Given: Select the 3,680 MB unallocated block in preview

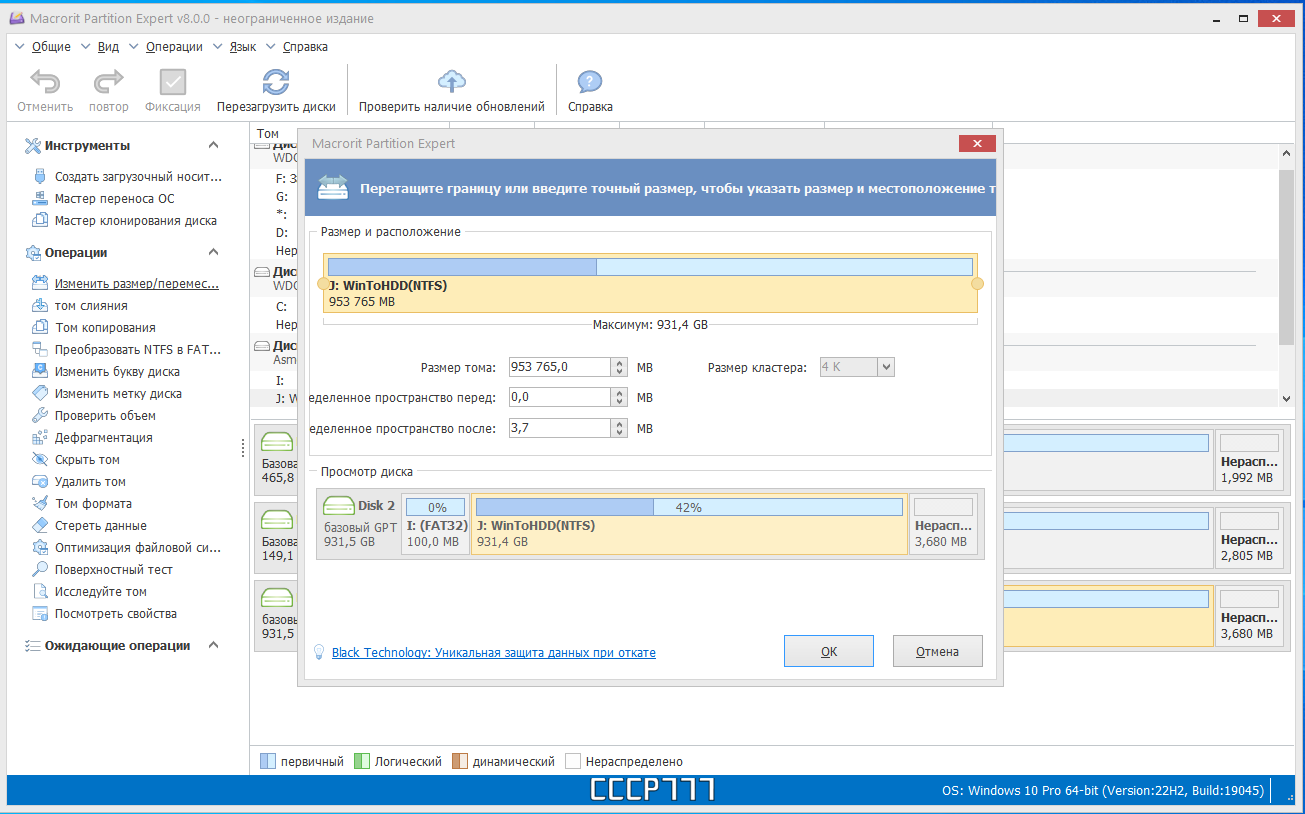Looking at the screenshot, I should pyautogui.click(x=944, y=523).
